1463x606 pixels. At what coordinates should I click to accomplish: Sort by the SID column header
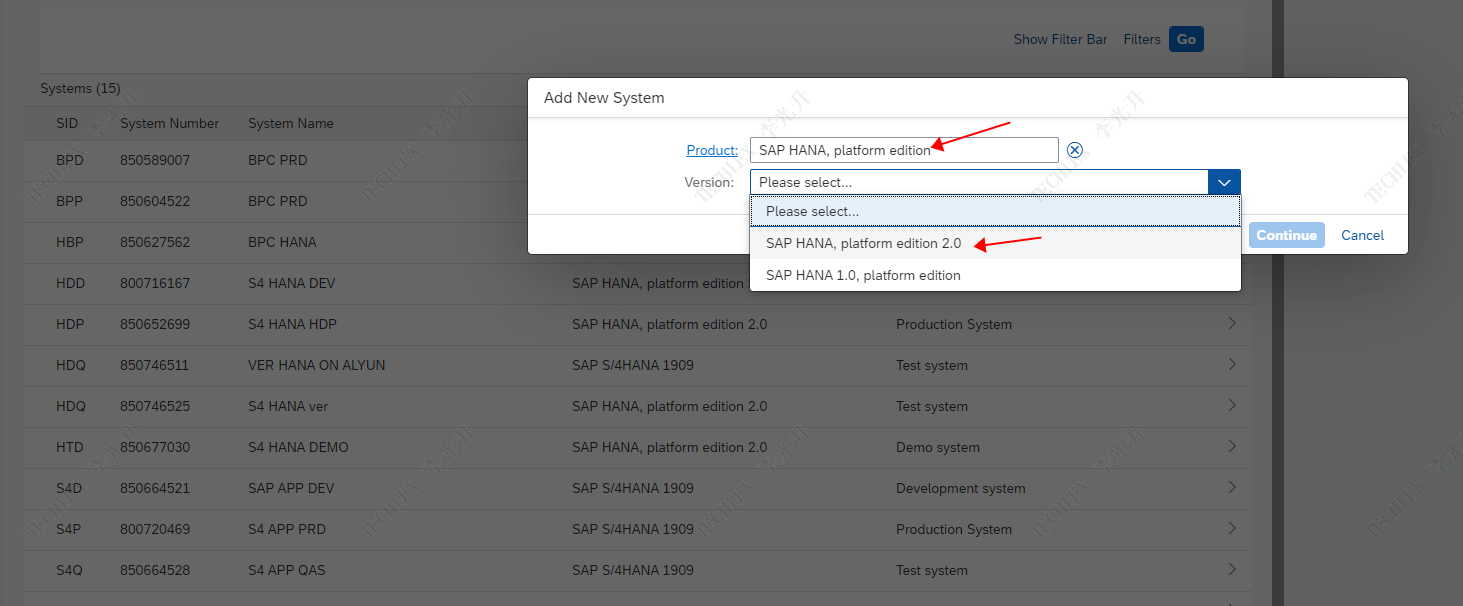click(x=67, y=123)
